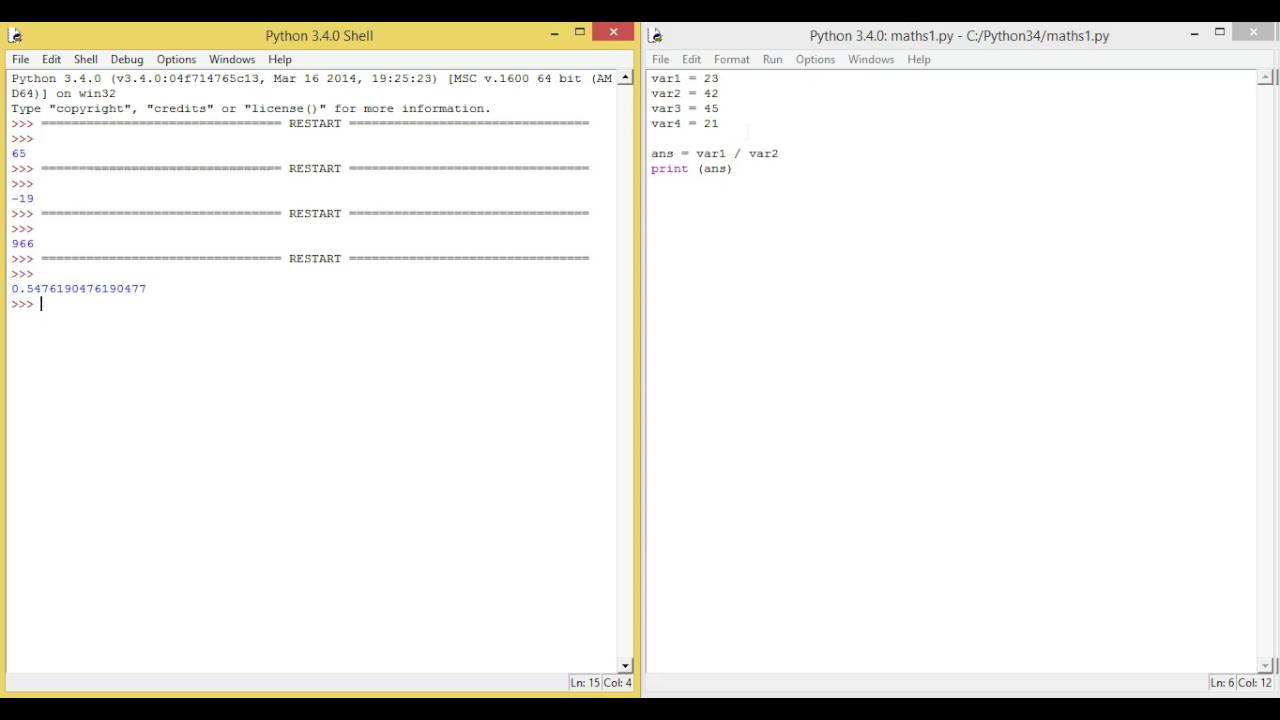
Task: Click the shell output value 966
Action: point(22,244)
